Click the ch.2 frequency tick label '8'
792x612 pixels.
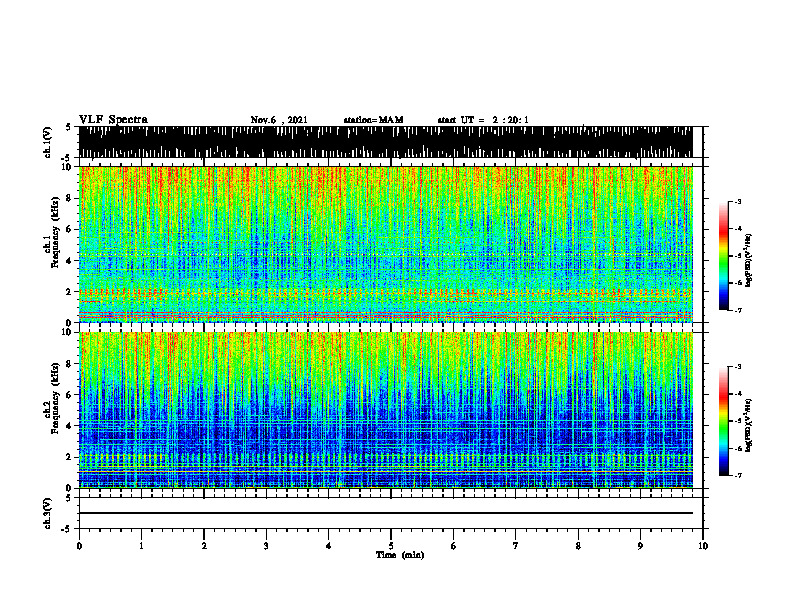[69, 364]
